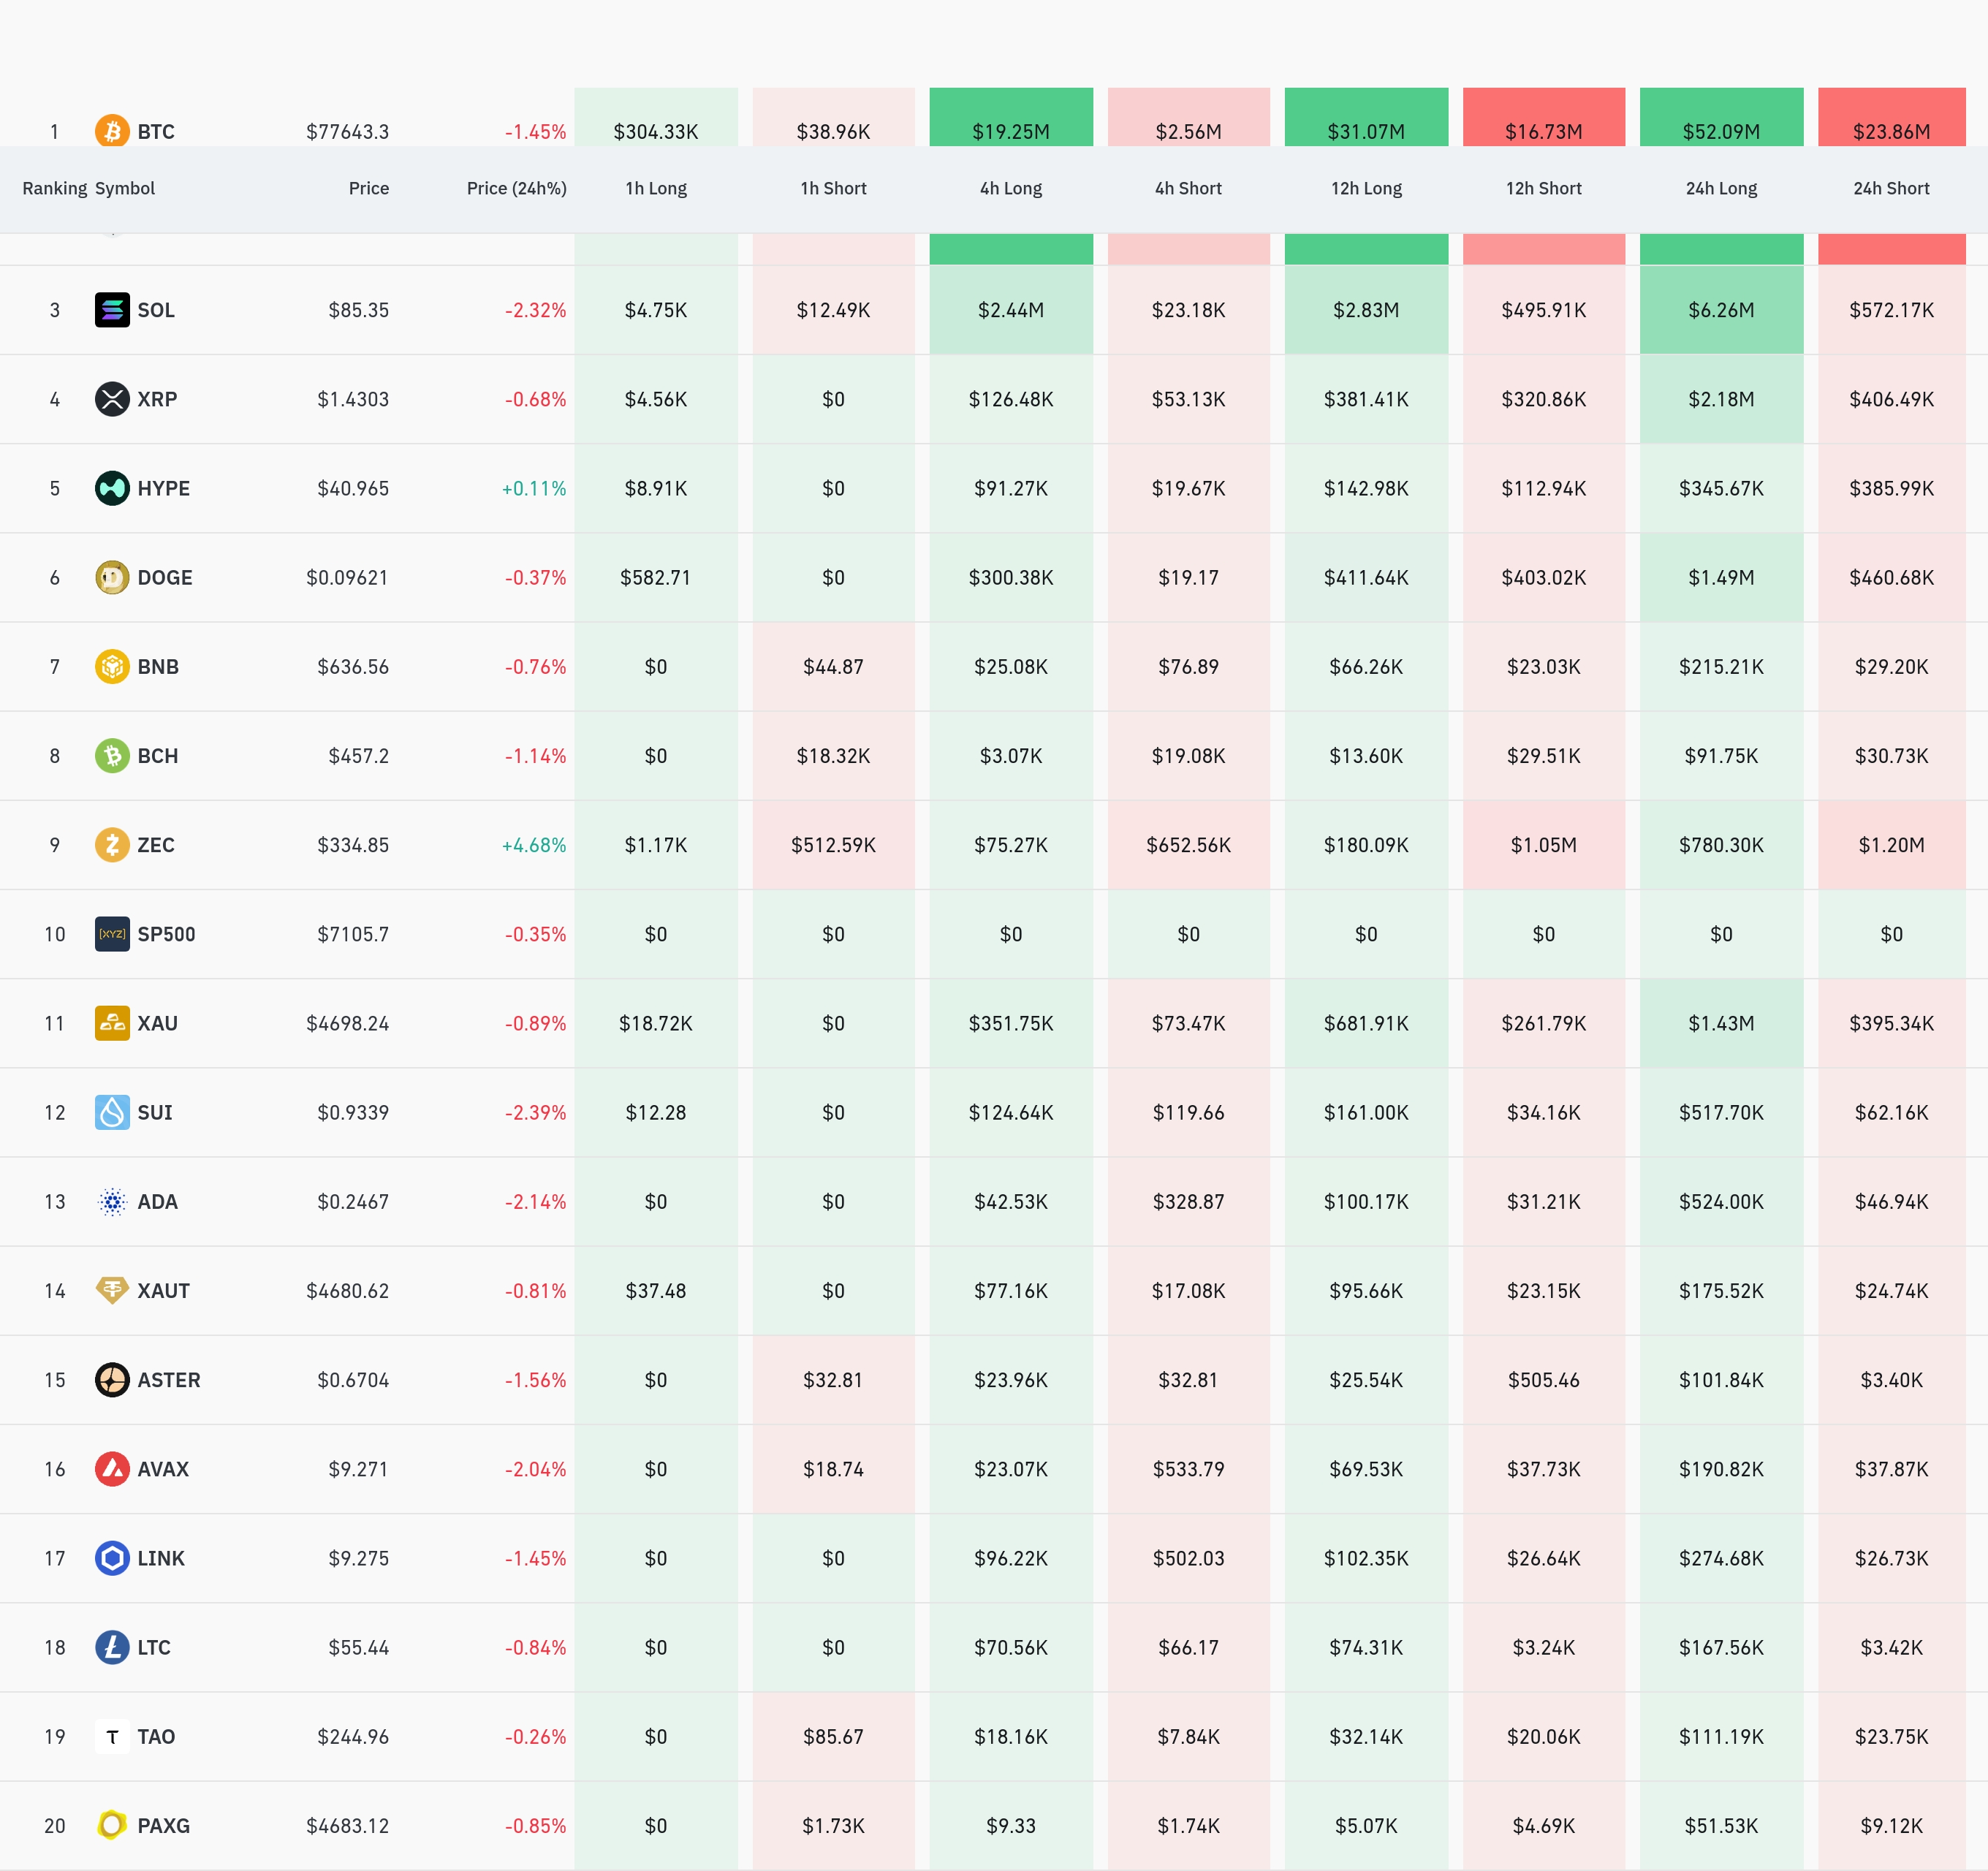Click the HYPE token icon
This screenshot has width=1988, height=1871.
tap(112, 488)
